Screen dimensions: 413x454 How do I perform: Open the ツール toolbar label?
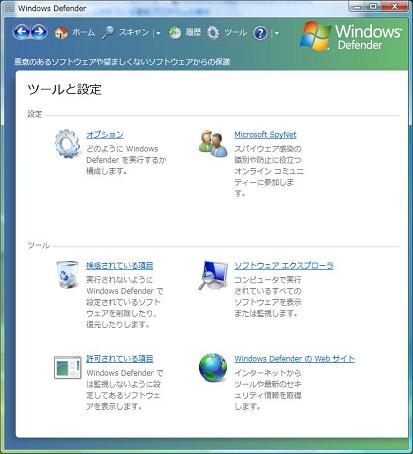236,32
